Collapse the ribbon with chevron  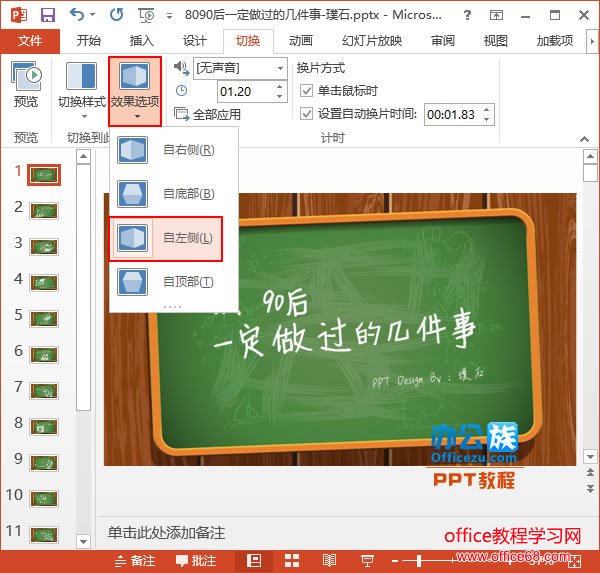[x=584, y=139]
